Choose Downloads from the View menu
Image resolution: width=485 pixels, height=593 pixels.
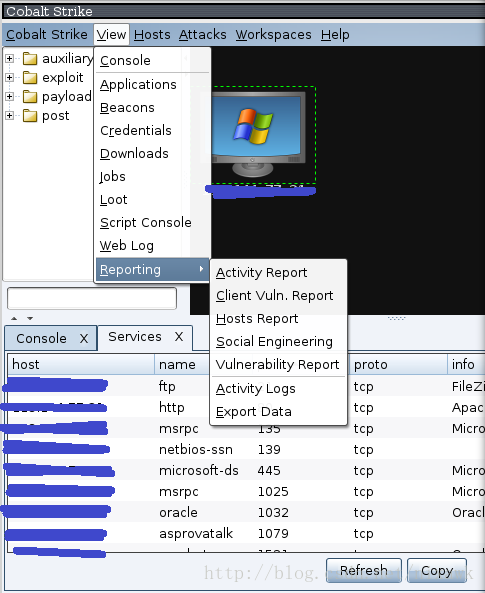coord(152,154)
